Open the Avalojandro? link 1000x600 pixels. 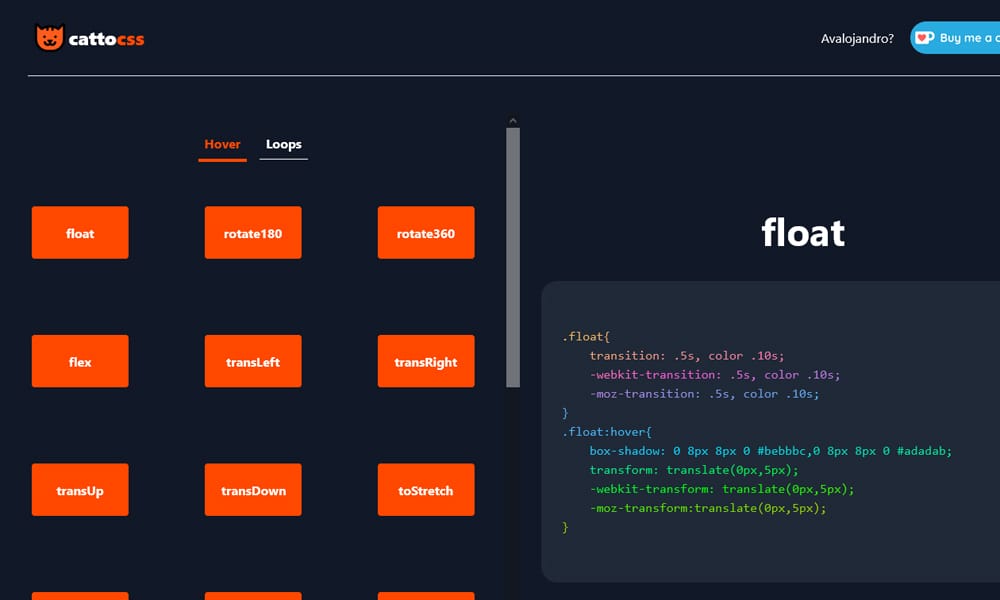tap(857, 38)
